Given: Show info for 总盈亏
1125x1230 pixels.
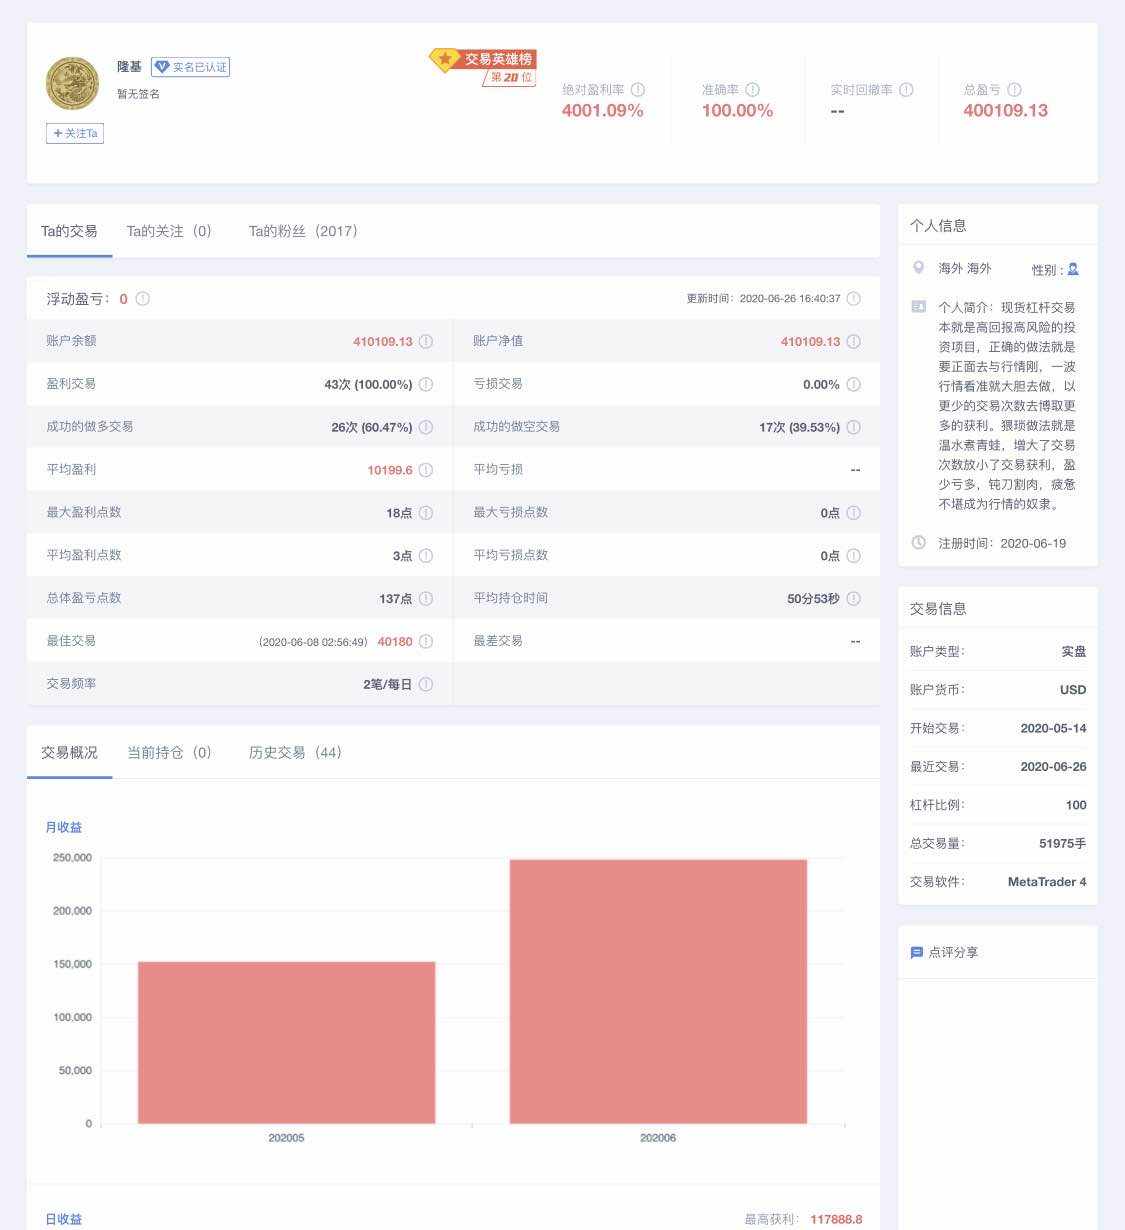Looking at the screenshot, I should click(1014, 90).
